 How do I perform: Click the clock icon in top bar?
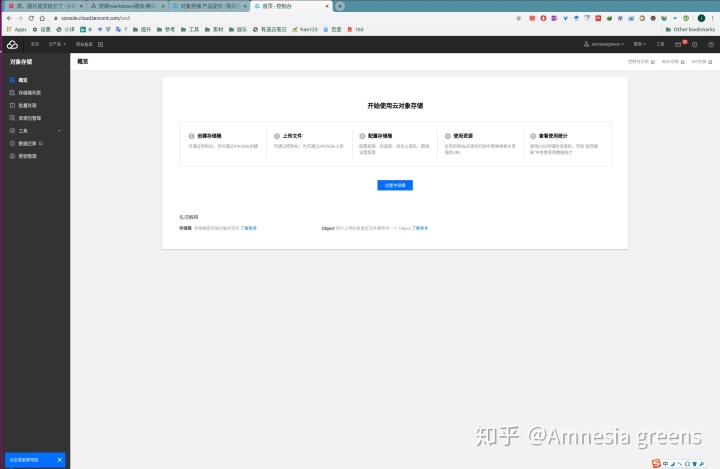(695, 45)
